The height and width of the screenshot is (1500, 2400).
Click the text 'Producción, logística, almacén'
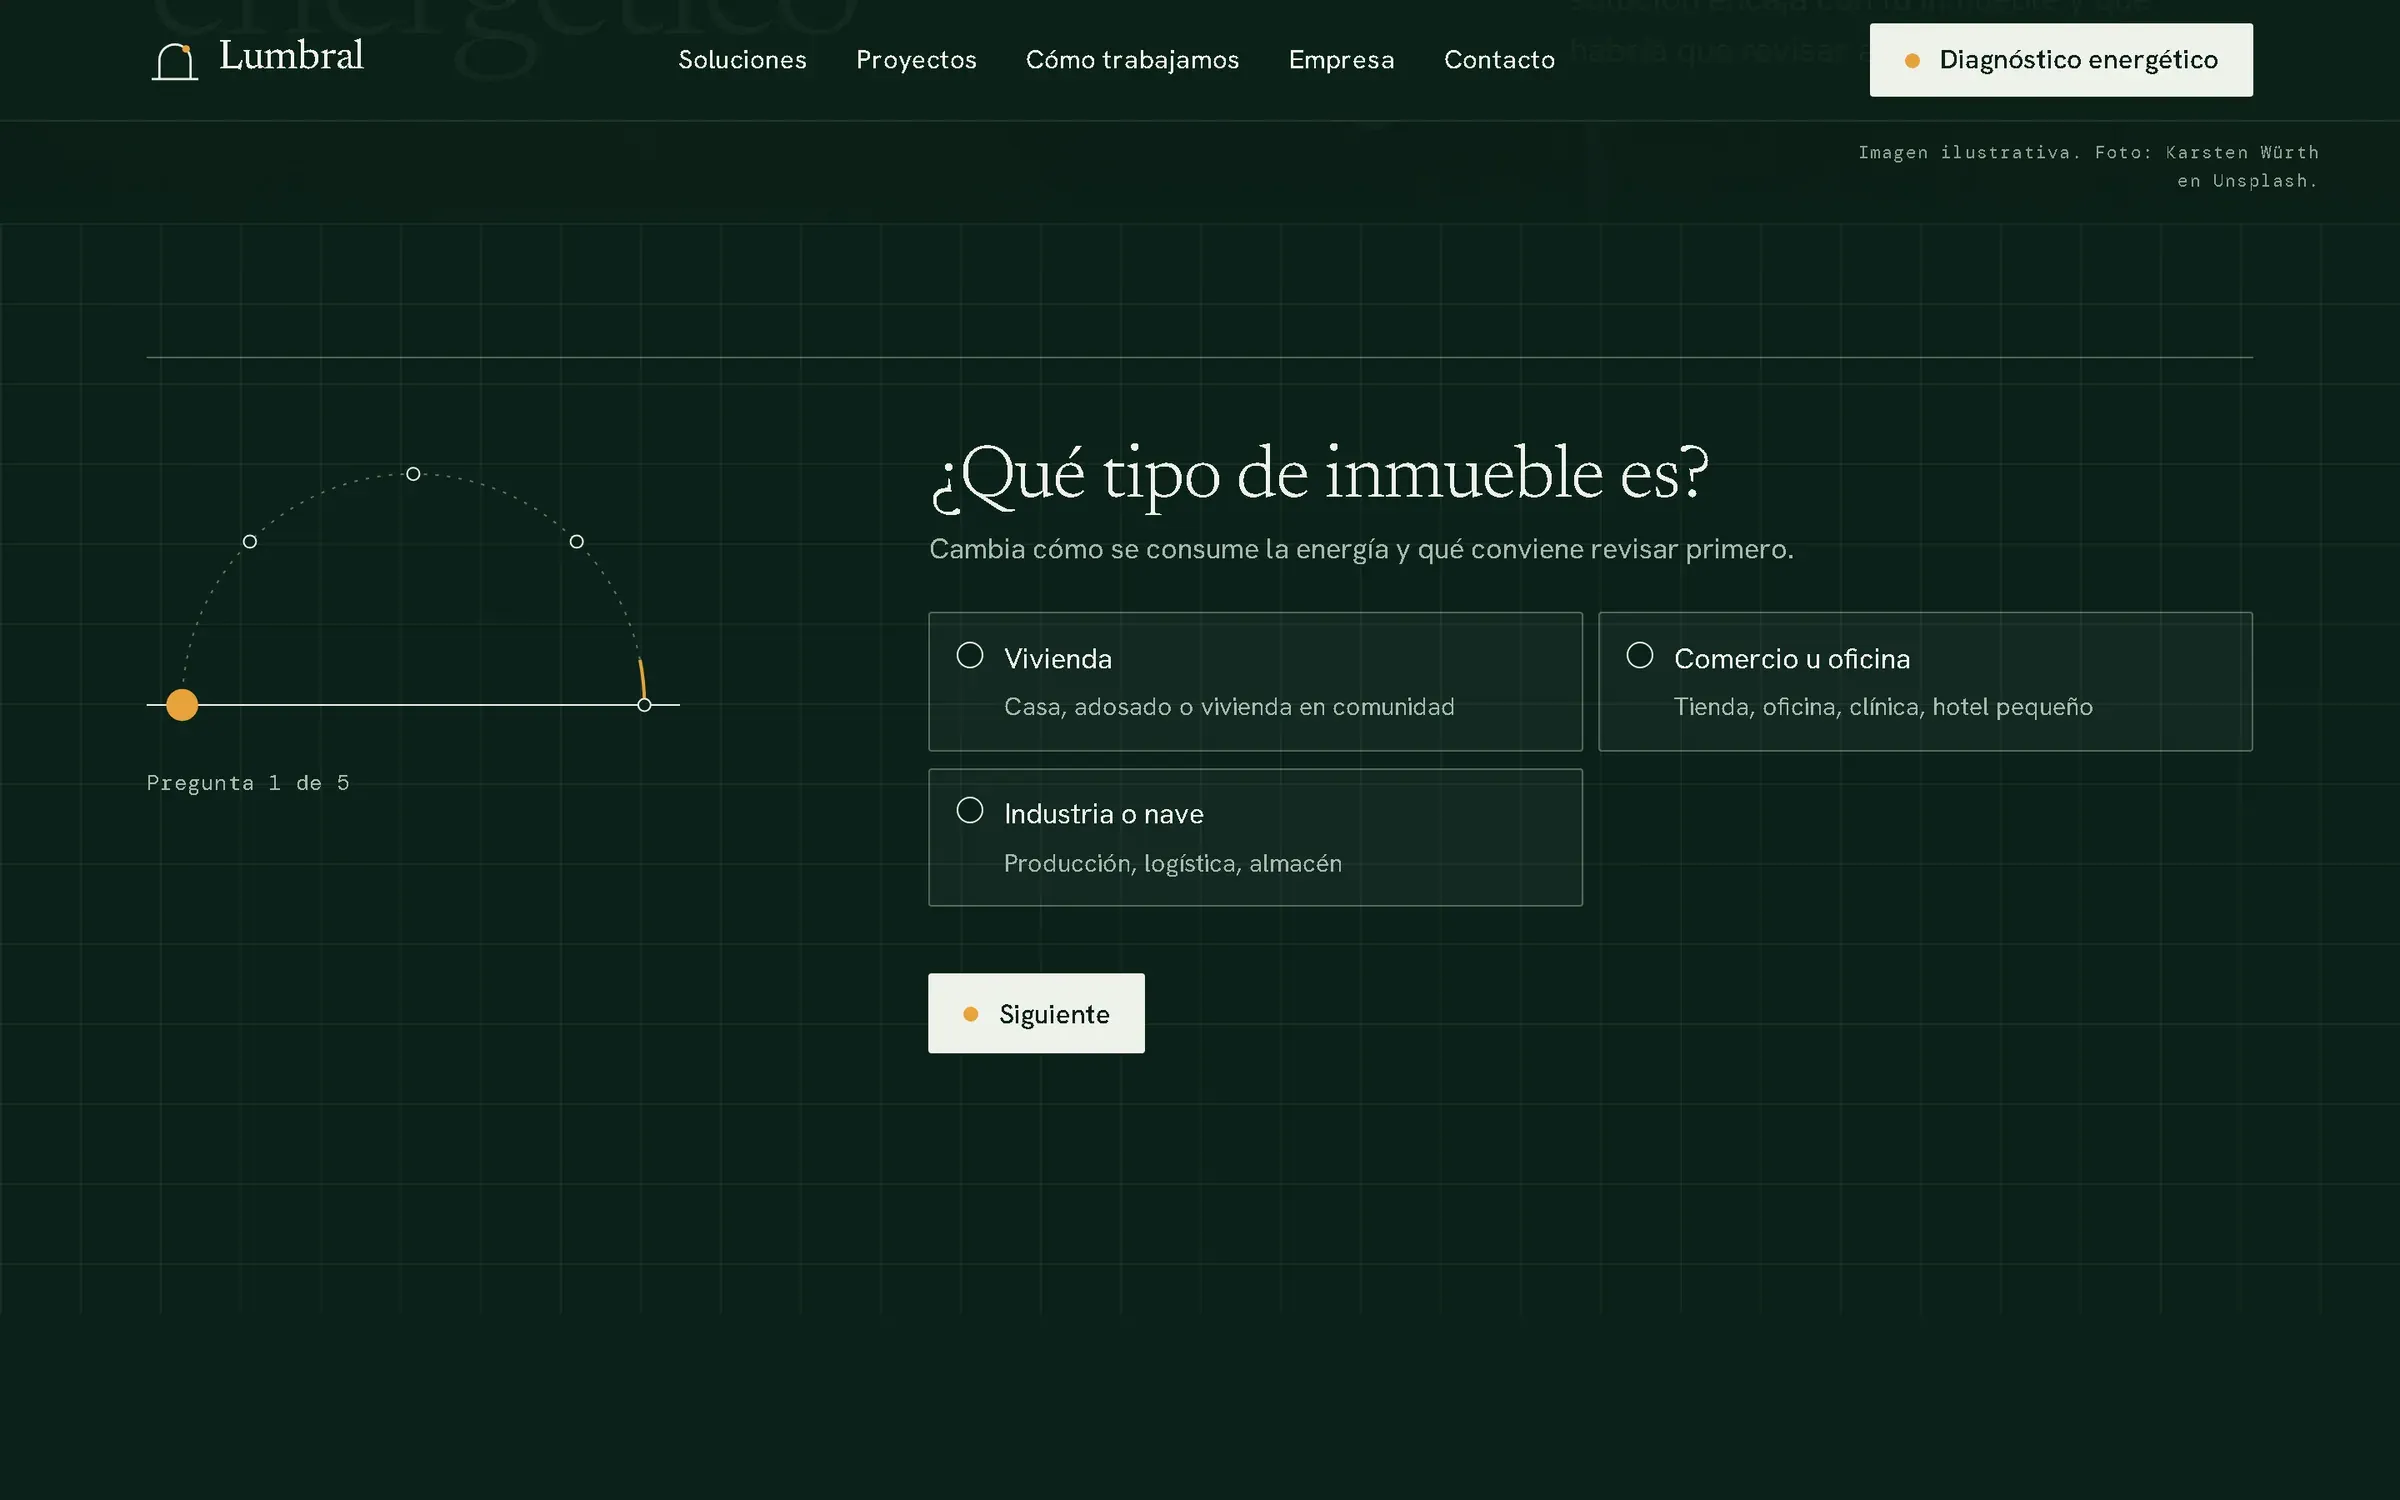click(1173, 863)
